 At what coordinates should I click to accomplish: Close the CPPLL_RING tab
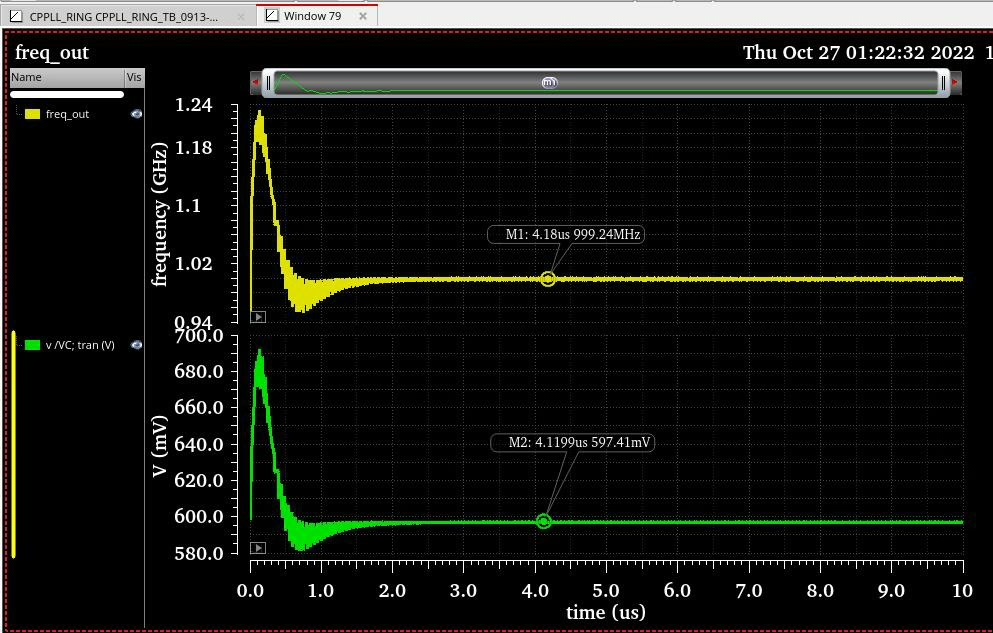pos(241,17)
